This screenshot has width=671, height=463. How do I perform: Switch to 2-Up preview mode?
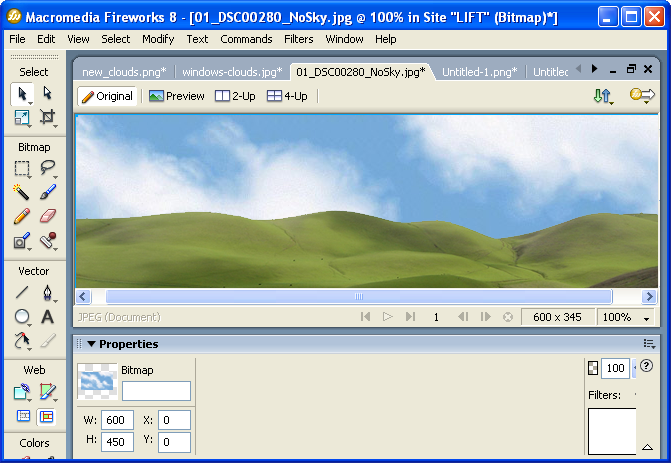tap(236, 96)
